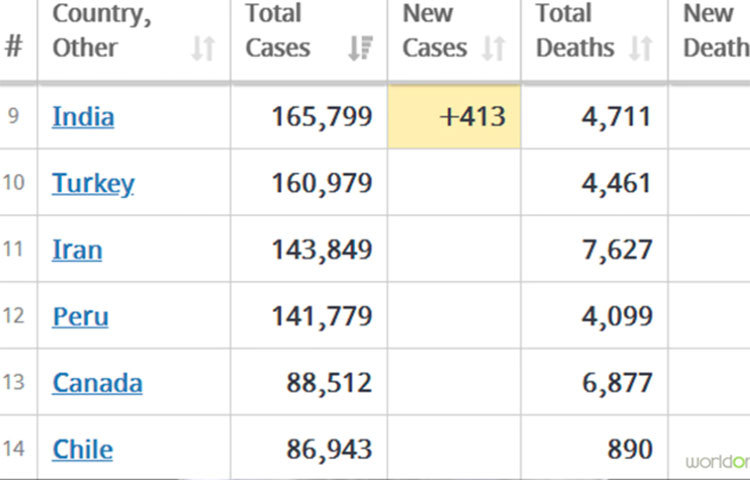
Task: Click the Worldometer watermark logo
Action: click(718, 461)
